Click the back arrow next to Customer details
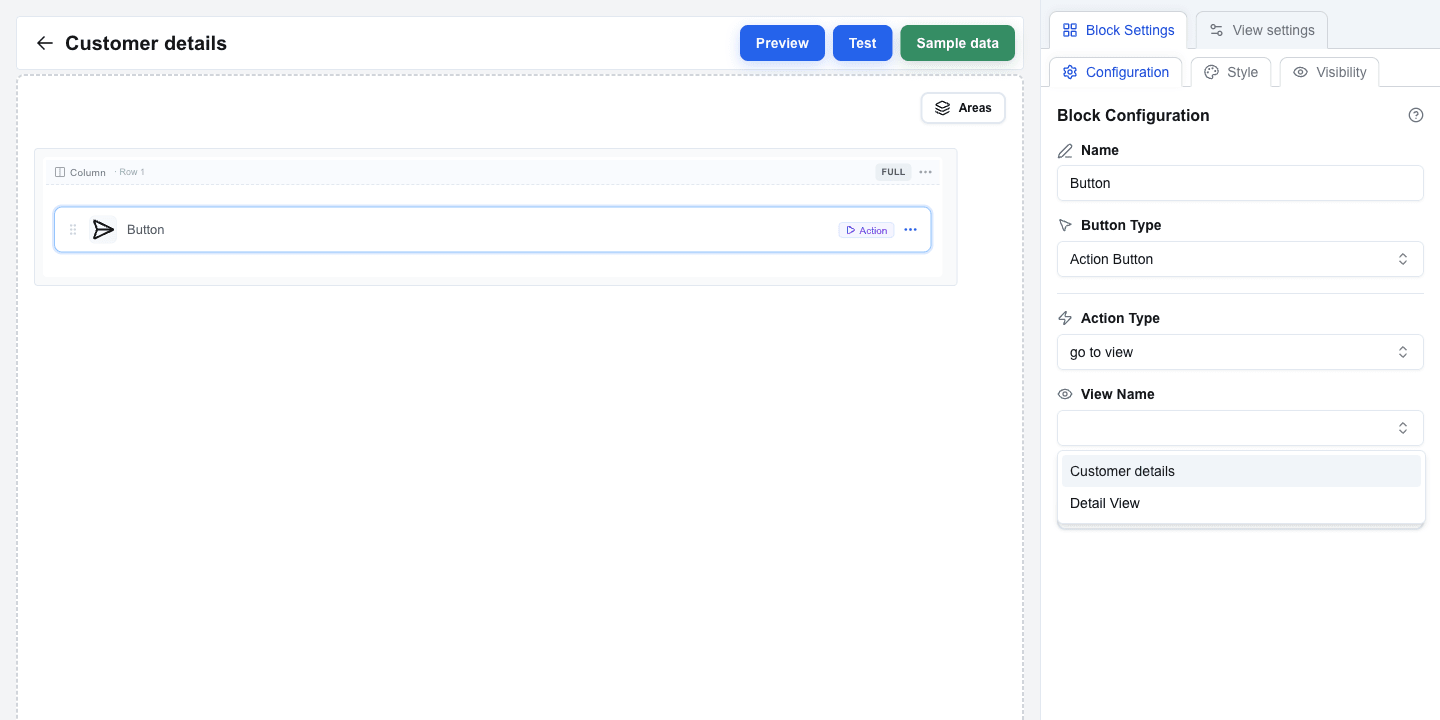Image resolution: width=1440 pixels, height=720 pixels. pos(44,43)
